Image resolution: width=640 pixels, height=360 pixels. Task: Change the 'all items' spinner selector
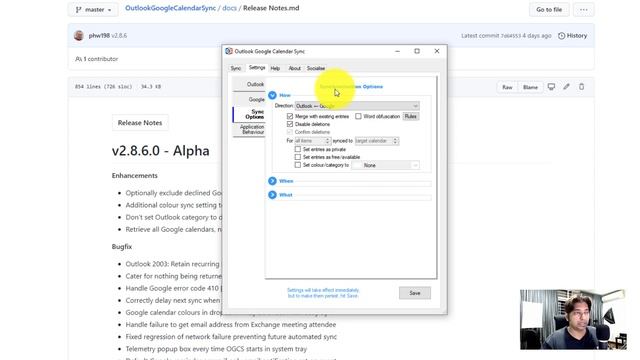coord(312,141)
